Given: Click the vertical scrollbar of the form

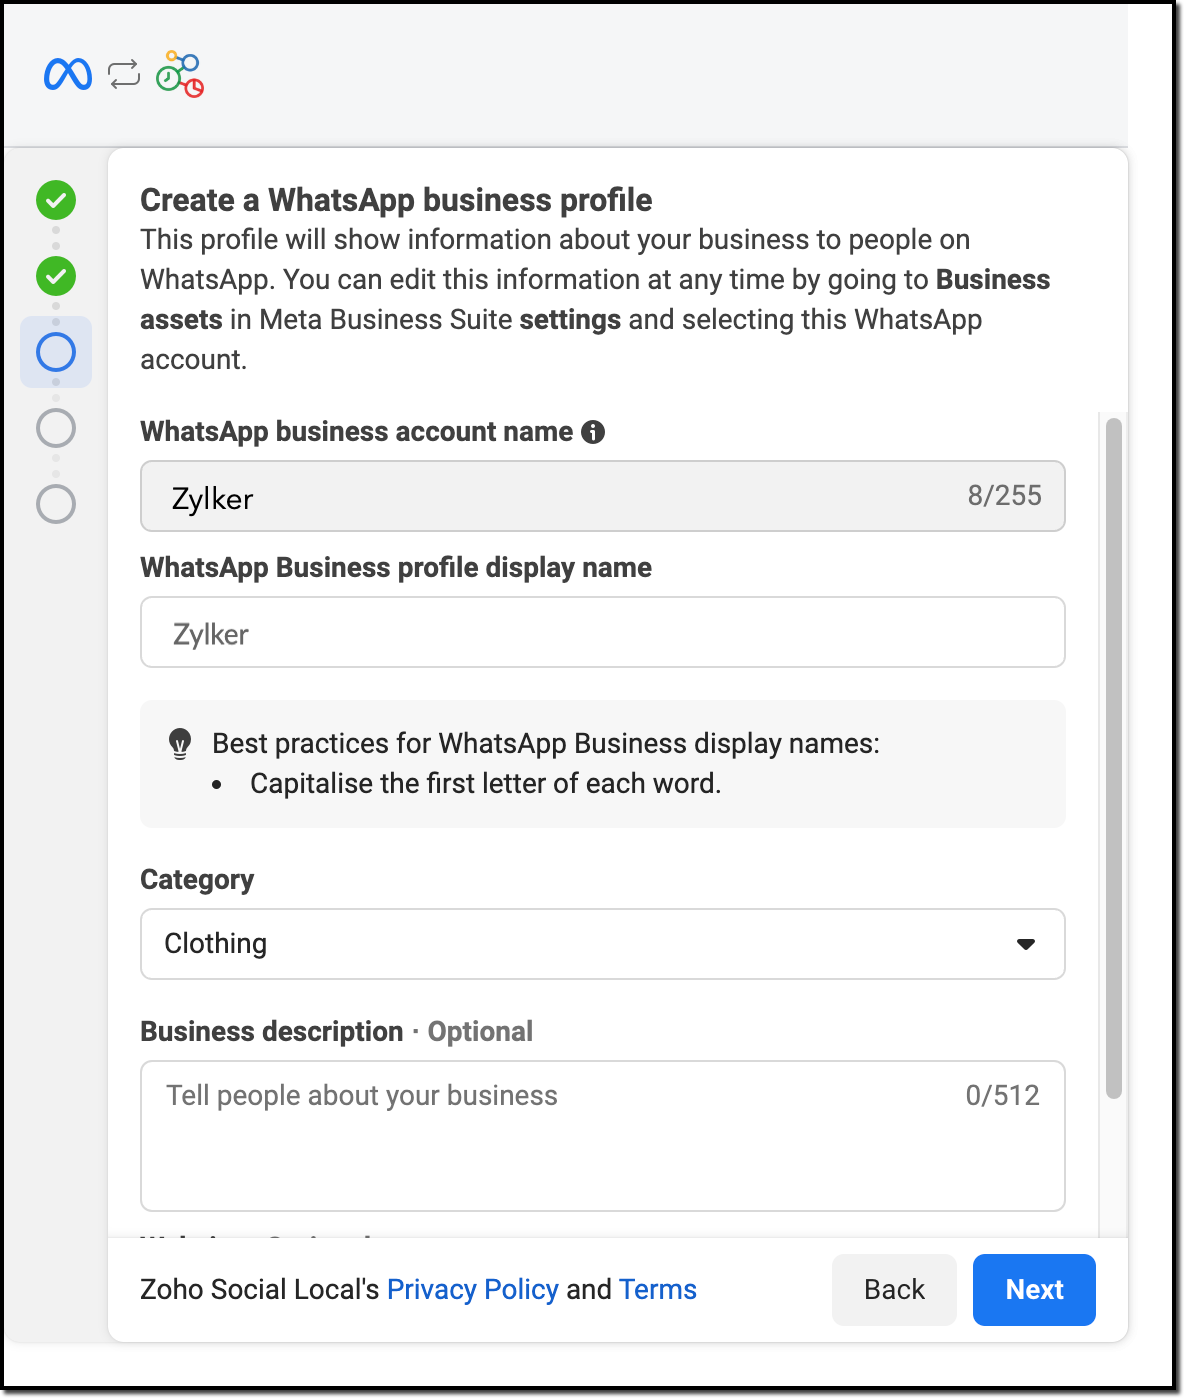Looking at the screenshot, I should click(x=1113, y=760).
